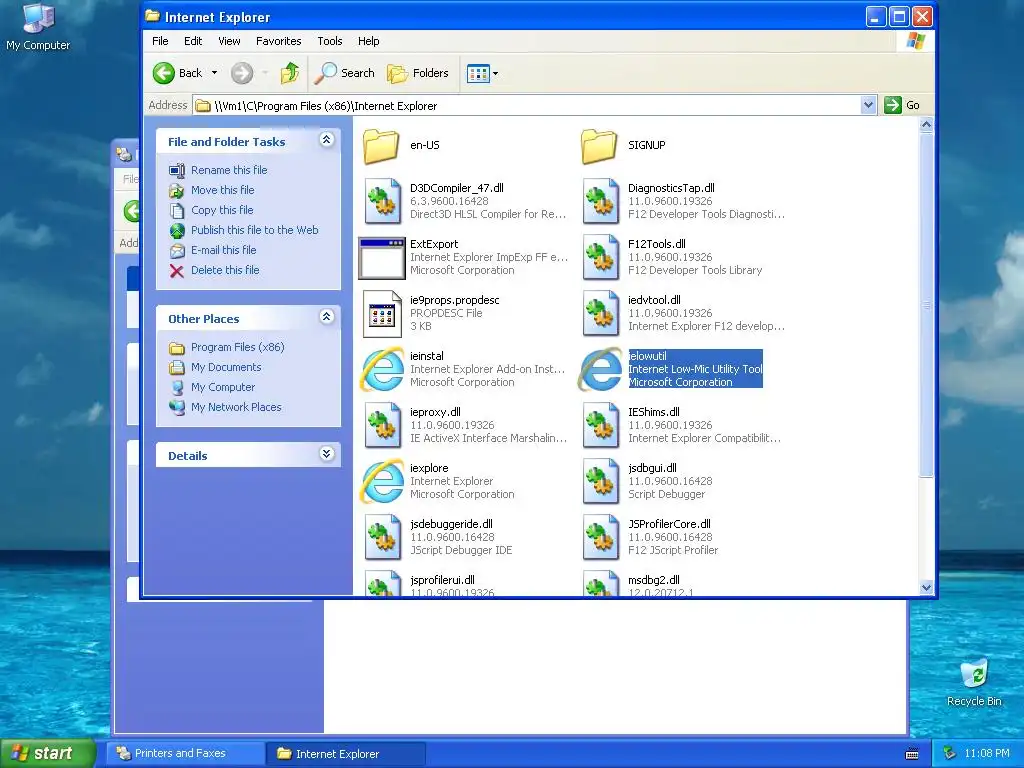The width and height of the screenshot is (1024, 768).
Task: Open the SIGNUP folder icon
Action: 599,146
